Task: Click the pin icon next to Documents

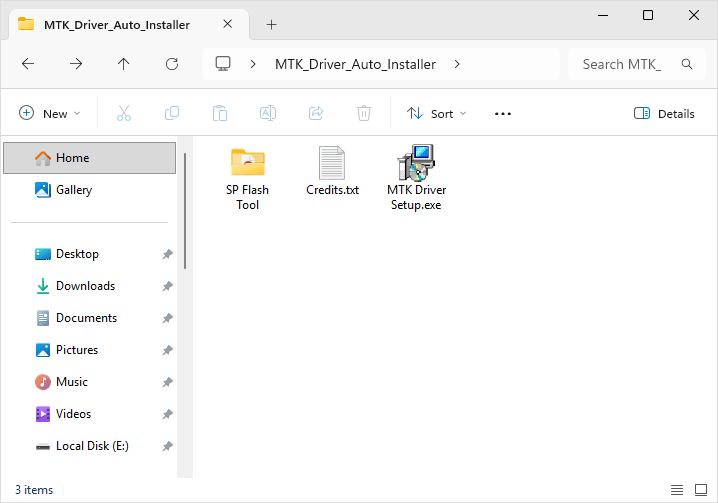Action: click(x=168, y=318)
